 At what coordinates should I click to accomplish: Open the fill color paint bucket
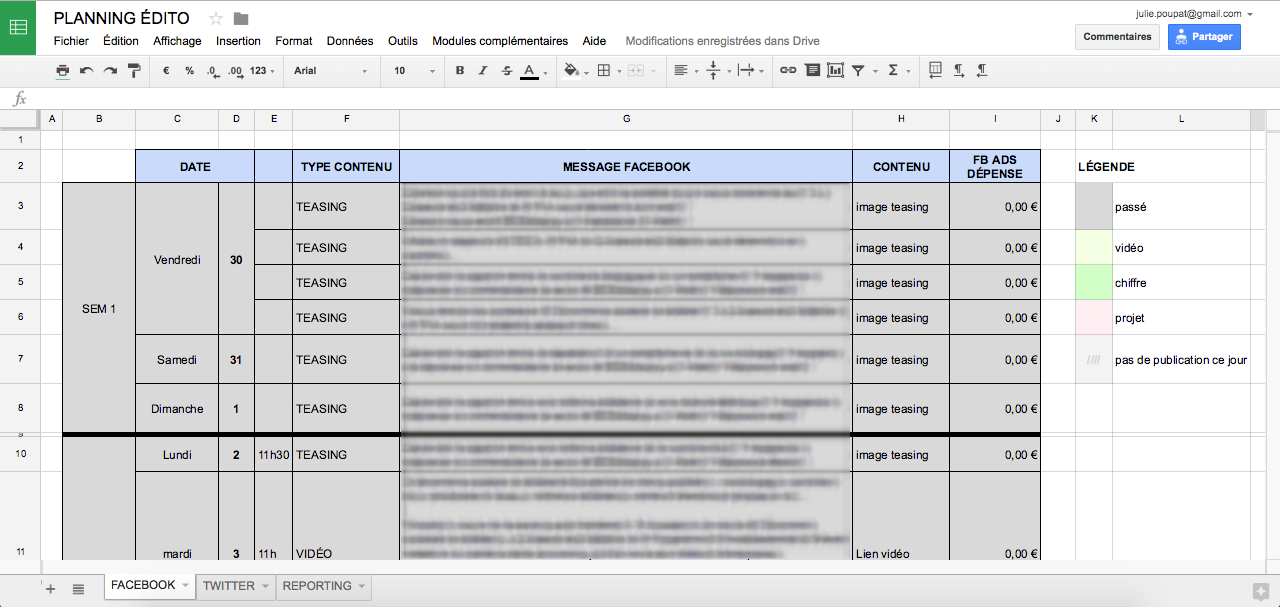pyautogui.click(x=571, y=71)
